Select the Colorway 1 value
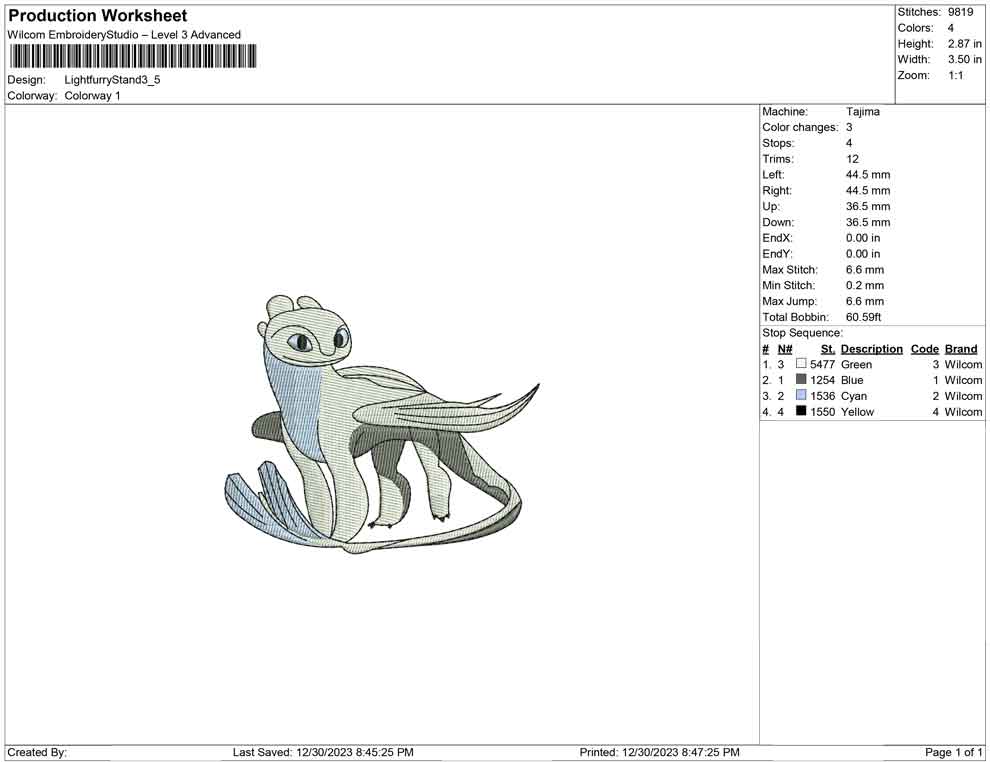 pos(92,96)
